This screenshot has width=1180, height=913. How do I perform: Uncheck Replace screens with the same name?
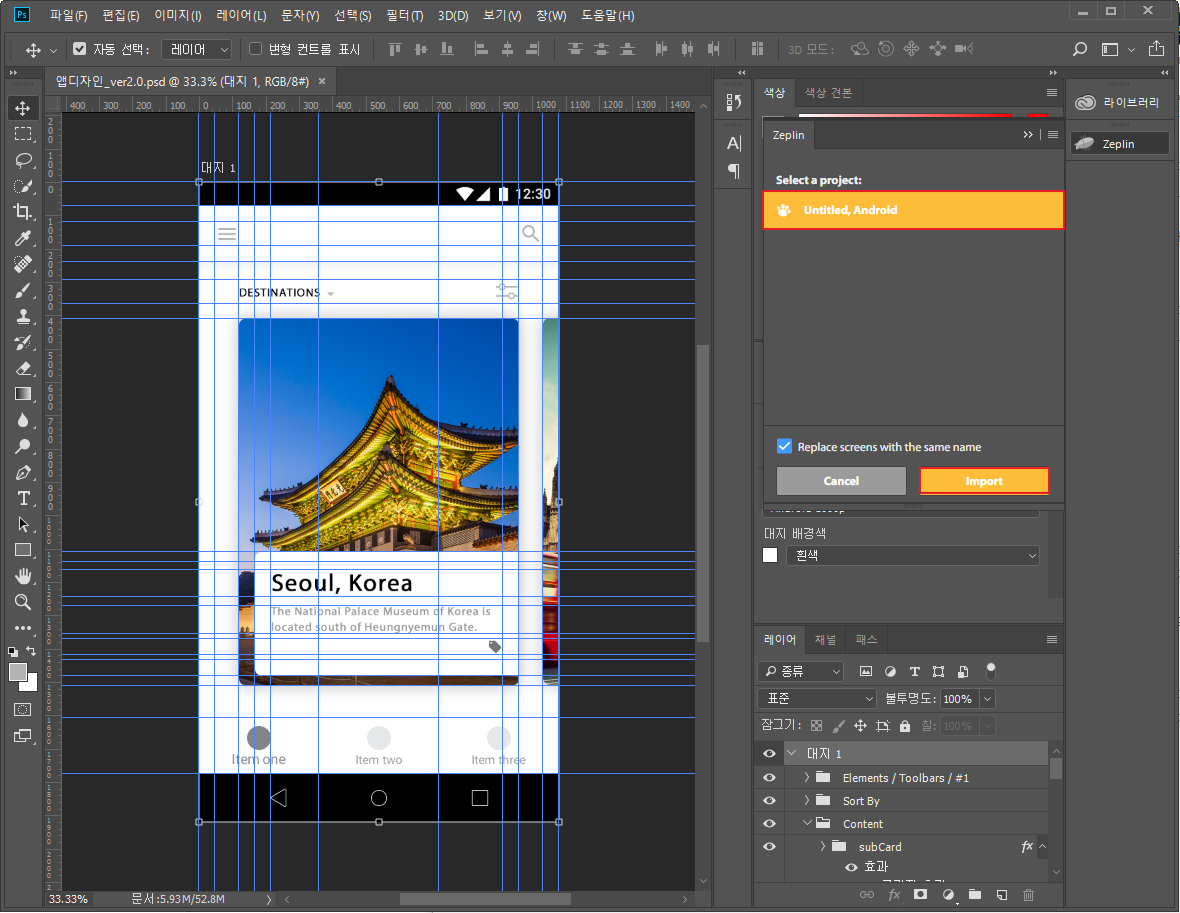coord(785,447)
